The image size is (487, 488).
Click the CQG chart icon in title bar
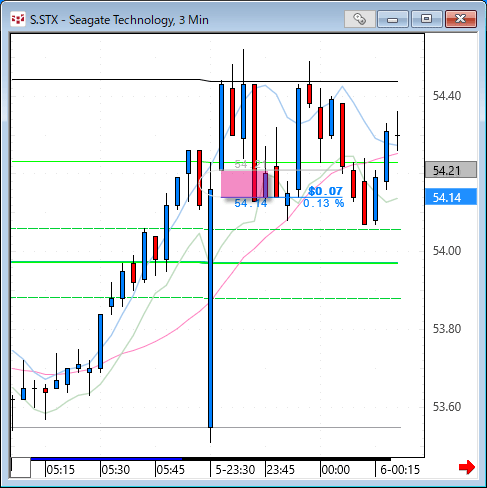pyautogui.click(x=18, y=19)
